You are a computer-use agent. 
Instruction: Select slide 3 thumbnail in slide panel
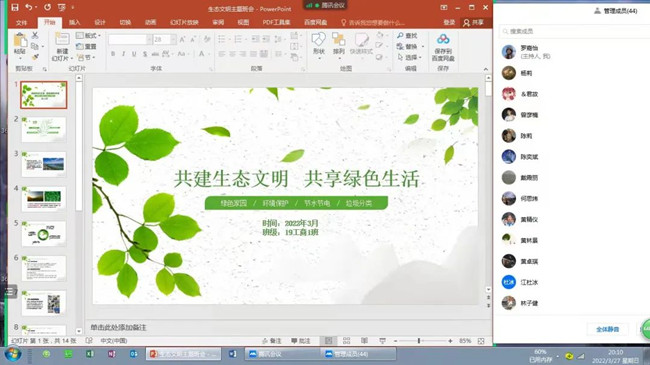(x=44, y=164)
